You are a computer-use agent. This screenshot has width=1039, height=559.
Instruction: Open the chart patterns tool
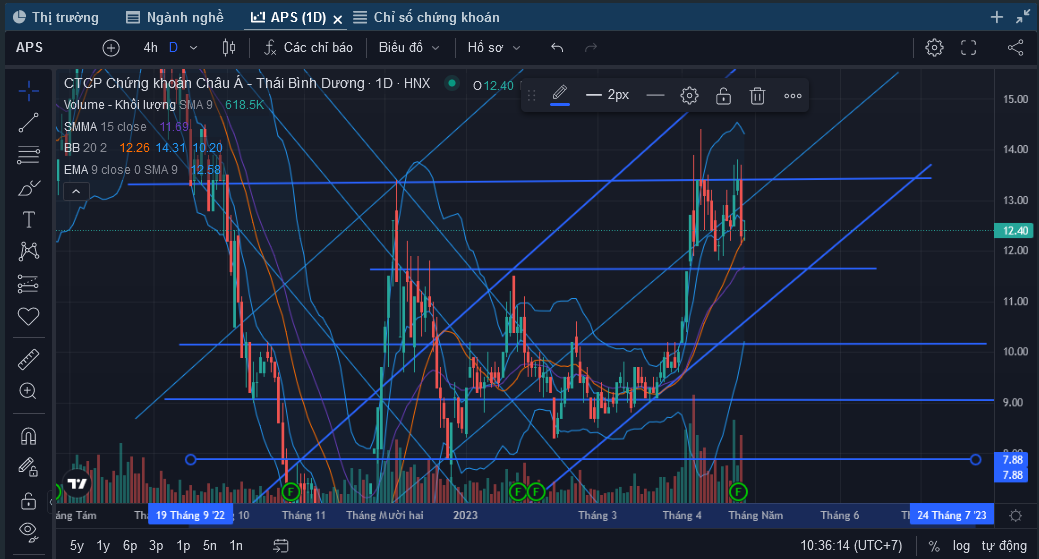28,252
